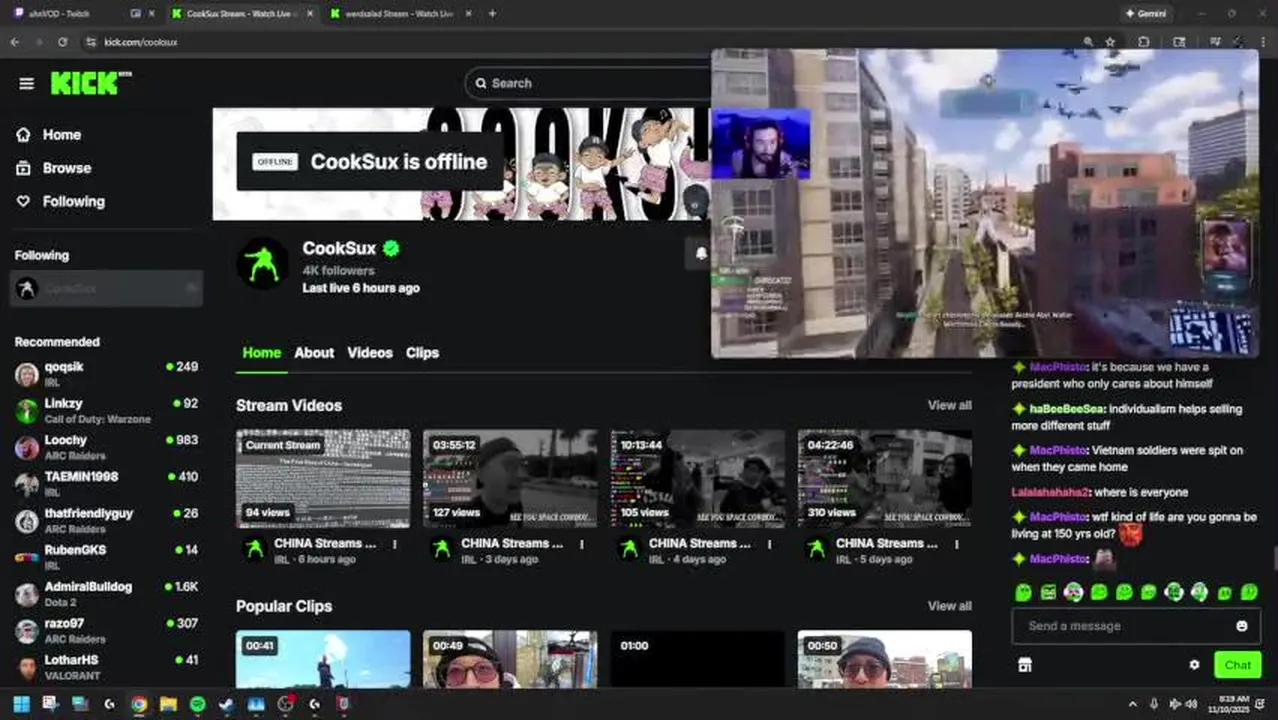View all Popular Clips
Viewport: 1278px width, 720px height.
(x=949, y=606)
